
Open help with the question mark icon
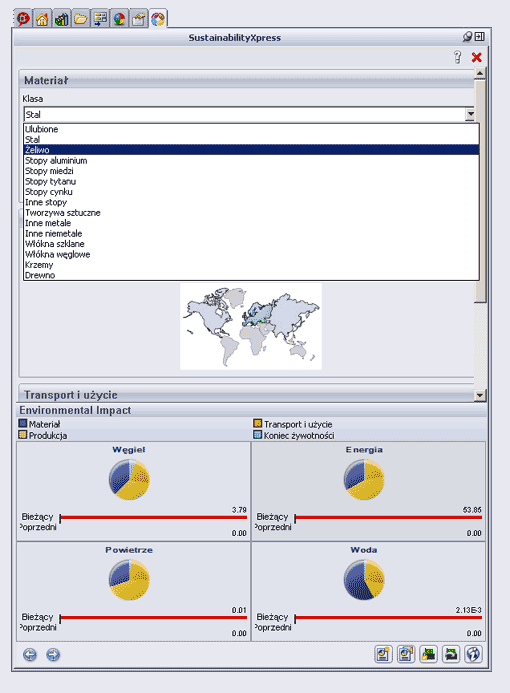[457, 57]
